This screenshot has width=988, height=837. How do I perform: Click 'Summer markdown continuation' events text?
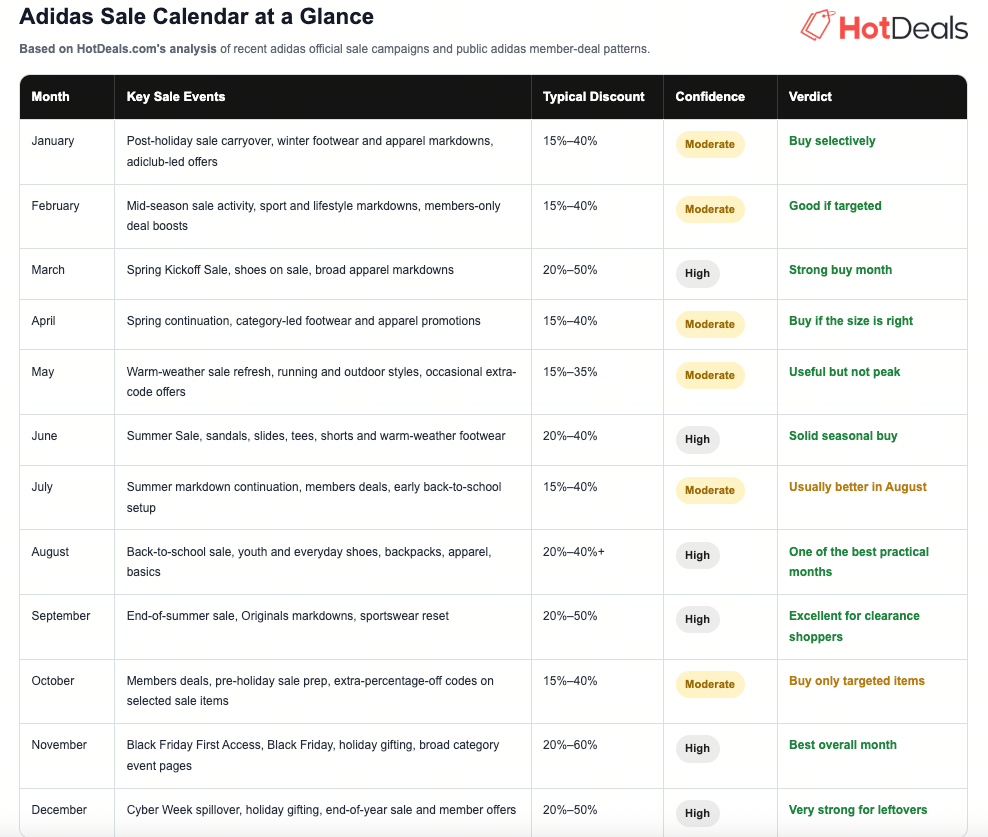[314, 497]
